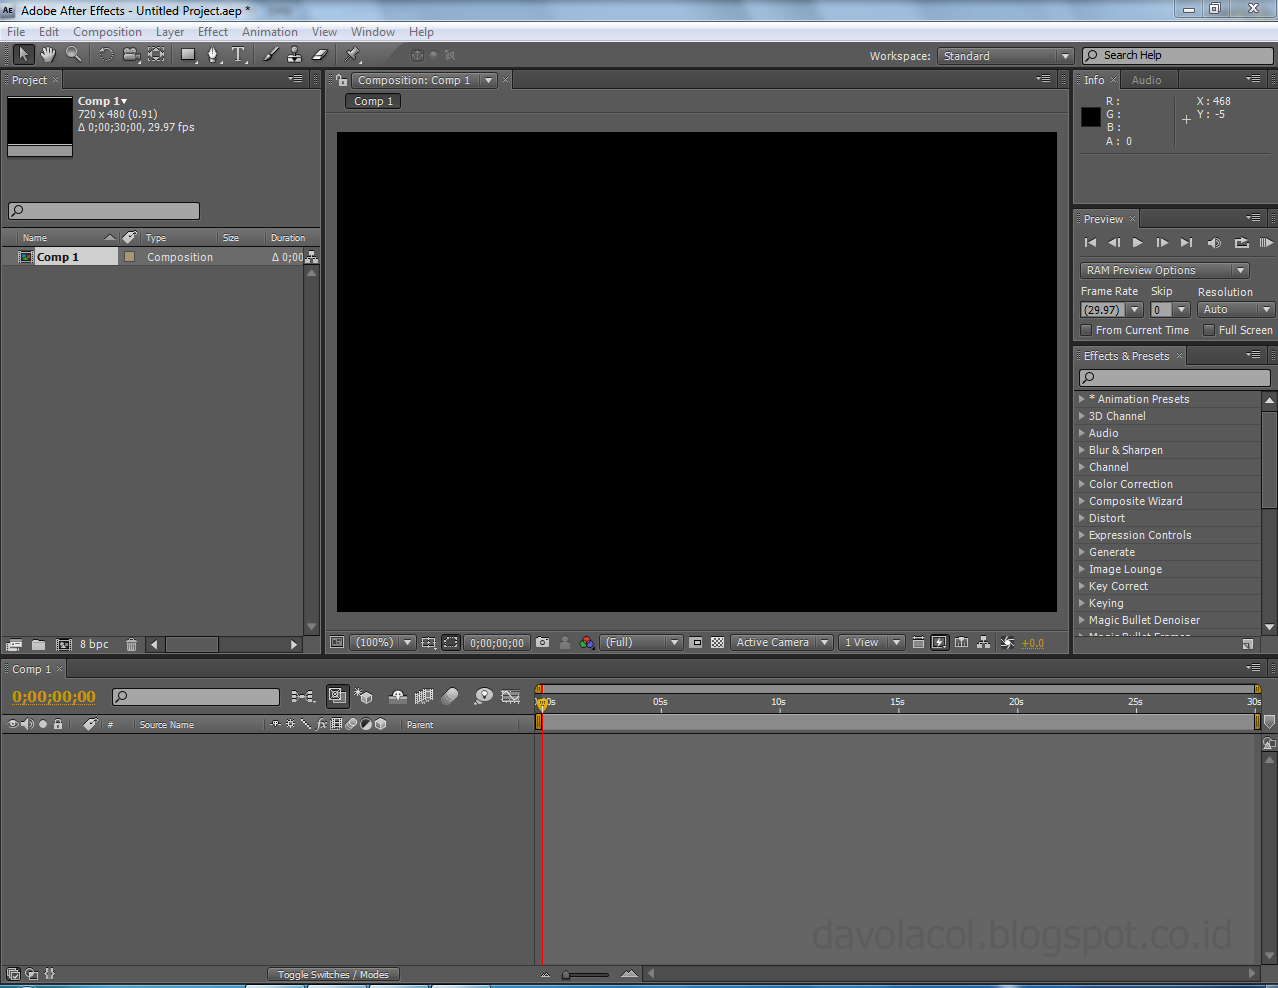1278x988 pixels.
Task: Toggle the From Current Time checkbox
Action: pyautogui.click(x=1086, y=330)
